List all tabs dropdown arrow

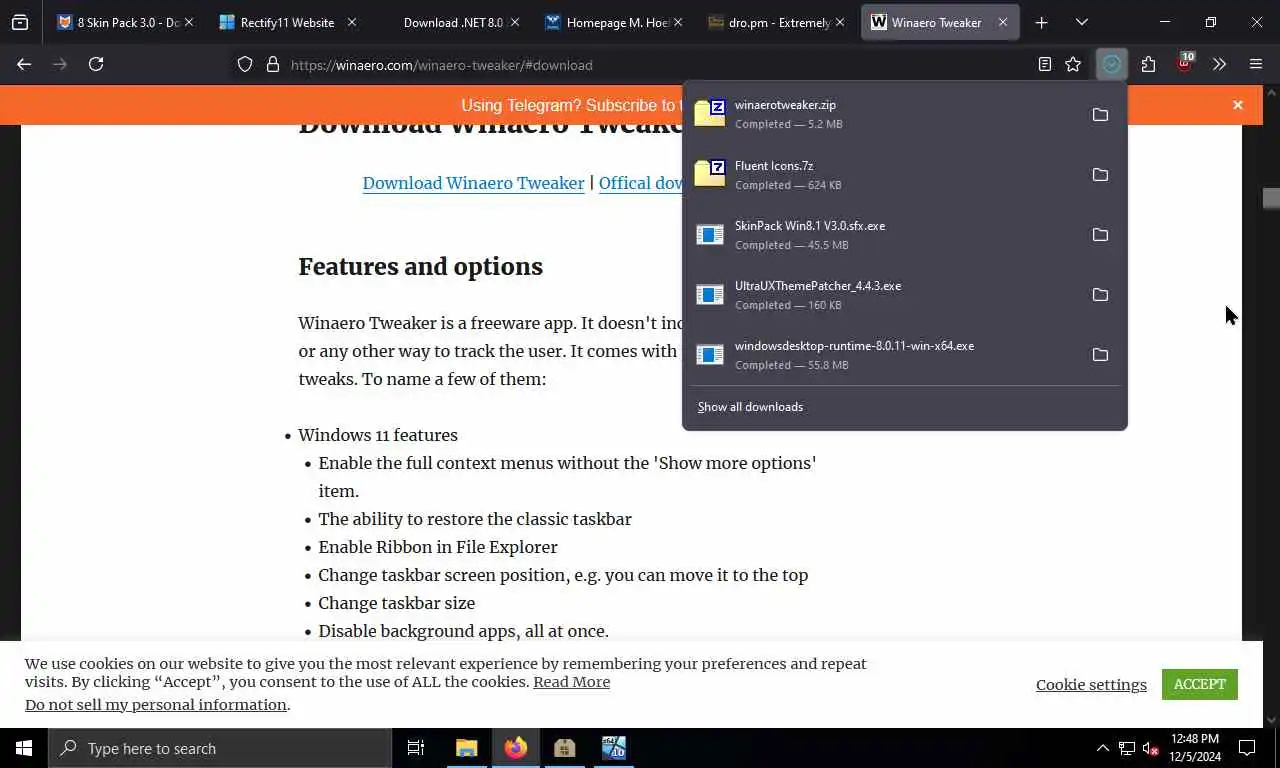[x=1082, y=22]
